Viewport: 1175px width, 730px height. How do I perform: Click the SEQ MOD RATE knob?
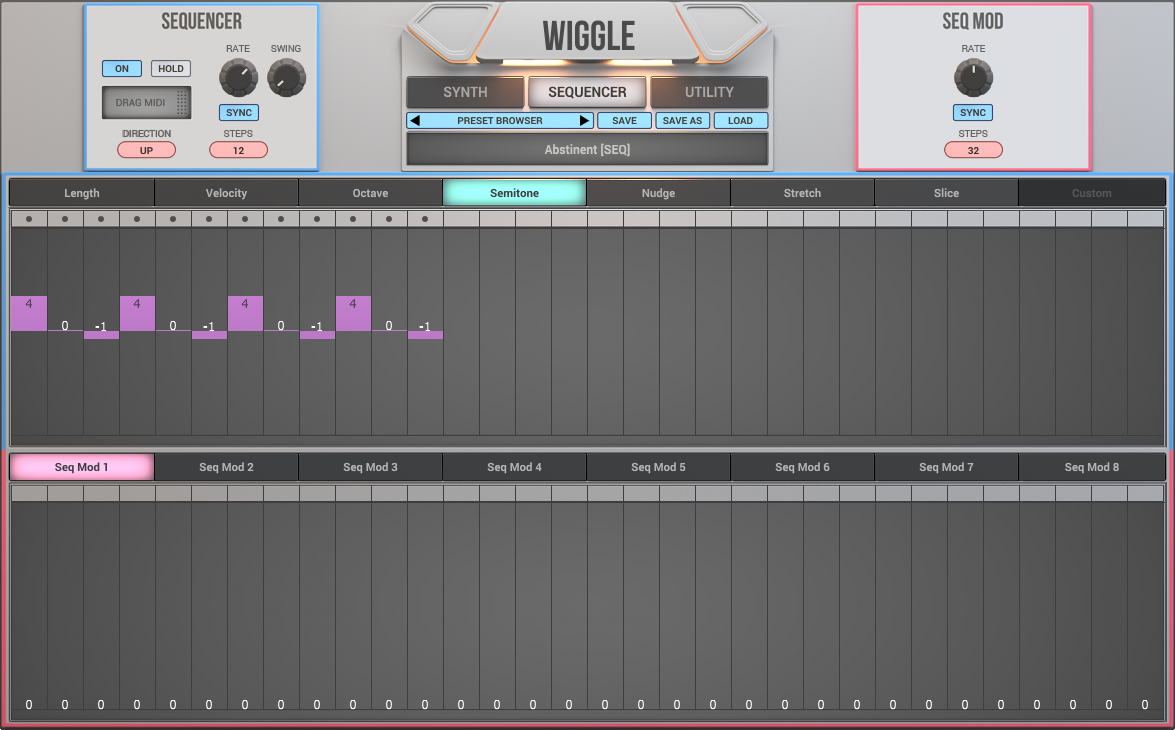pyautogui.click(x=973, y=78)
